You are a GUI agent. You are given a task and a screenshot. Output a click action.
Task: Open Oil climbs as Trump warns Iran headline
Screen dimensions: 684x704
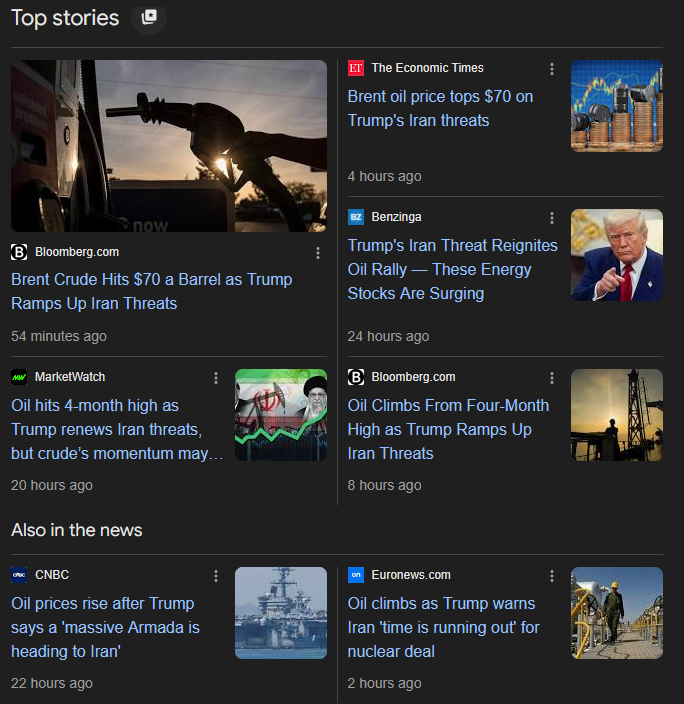pyautogui.click(x=443, y=628)
